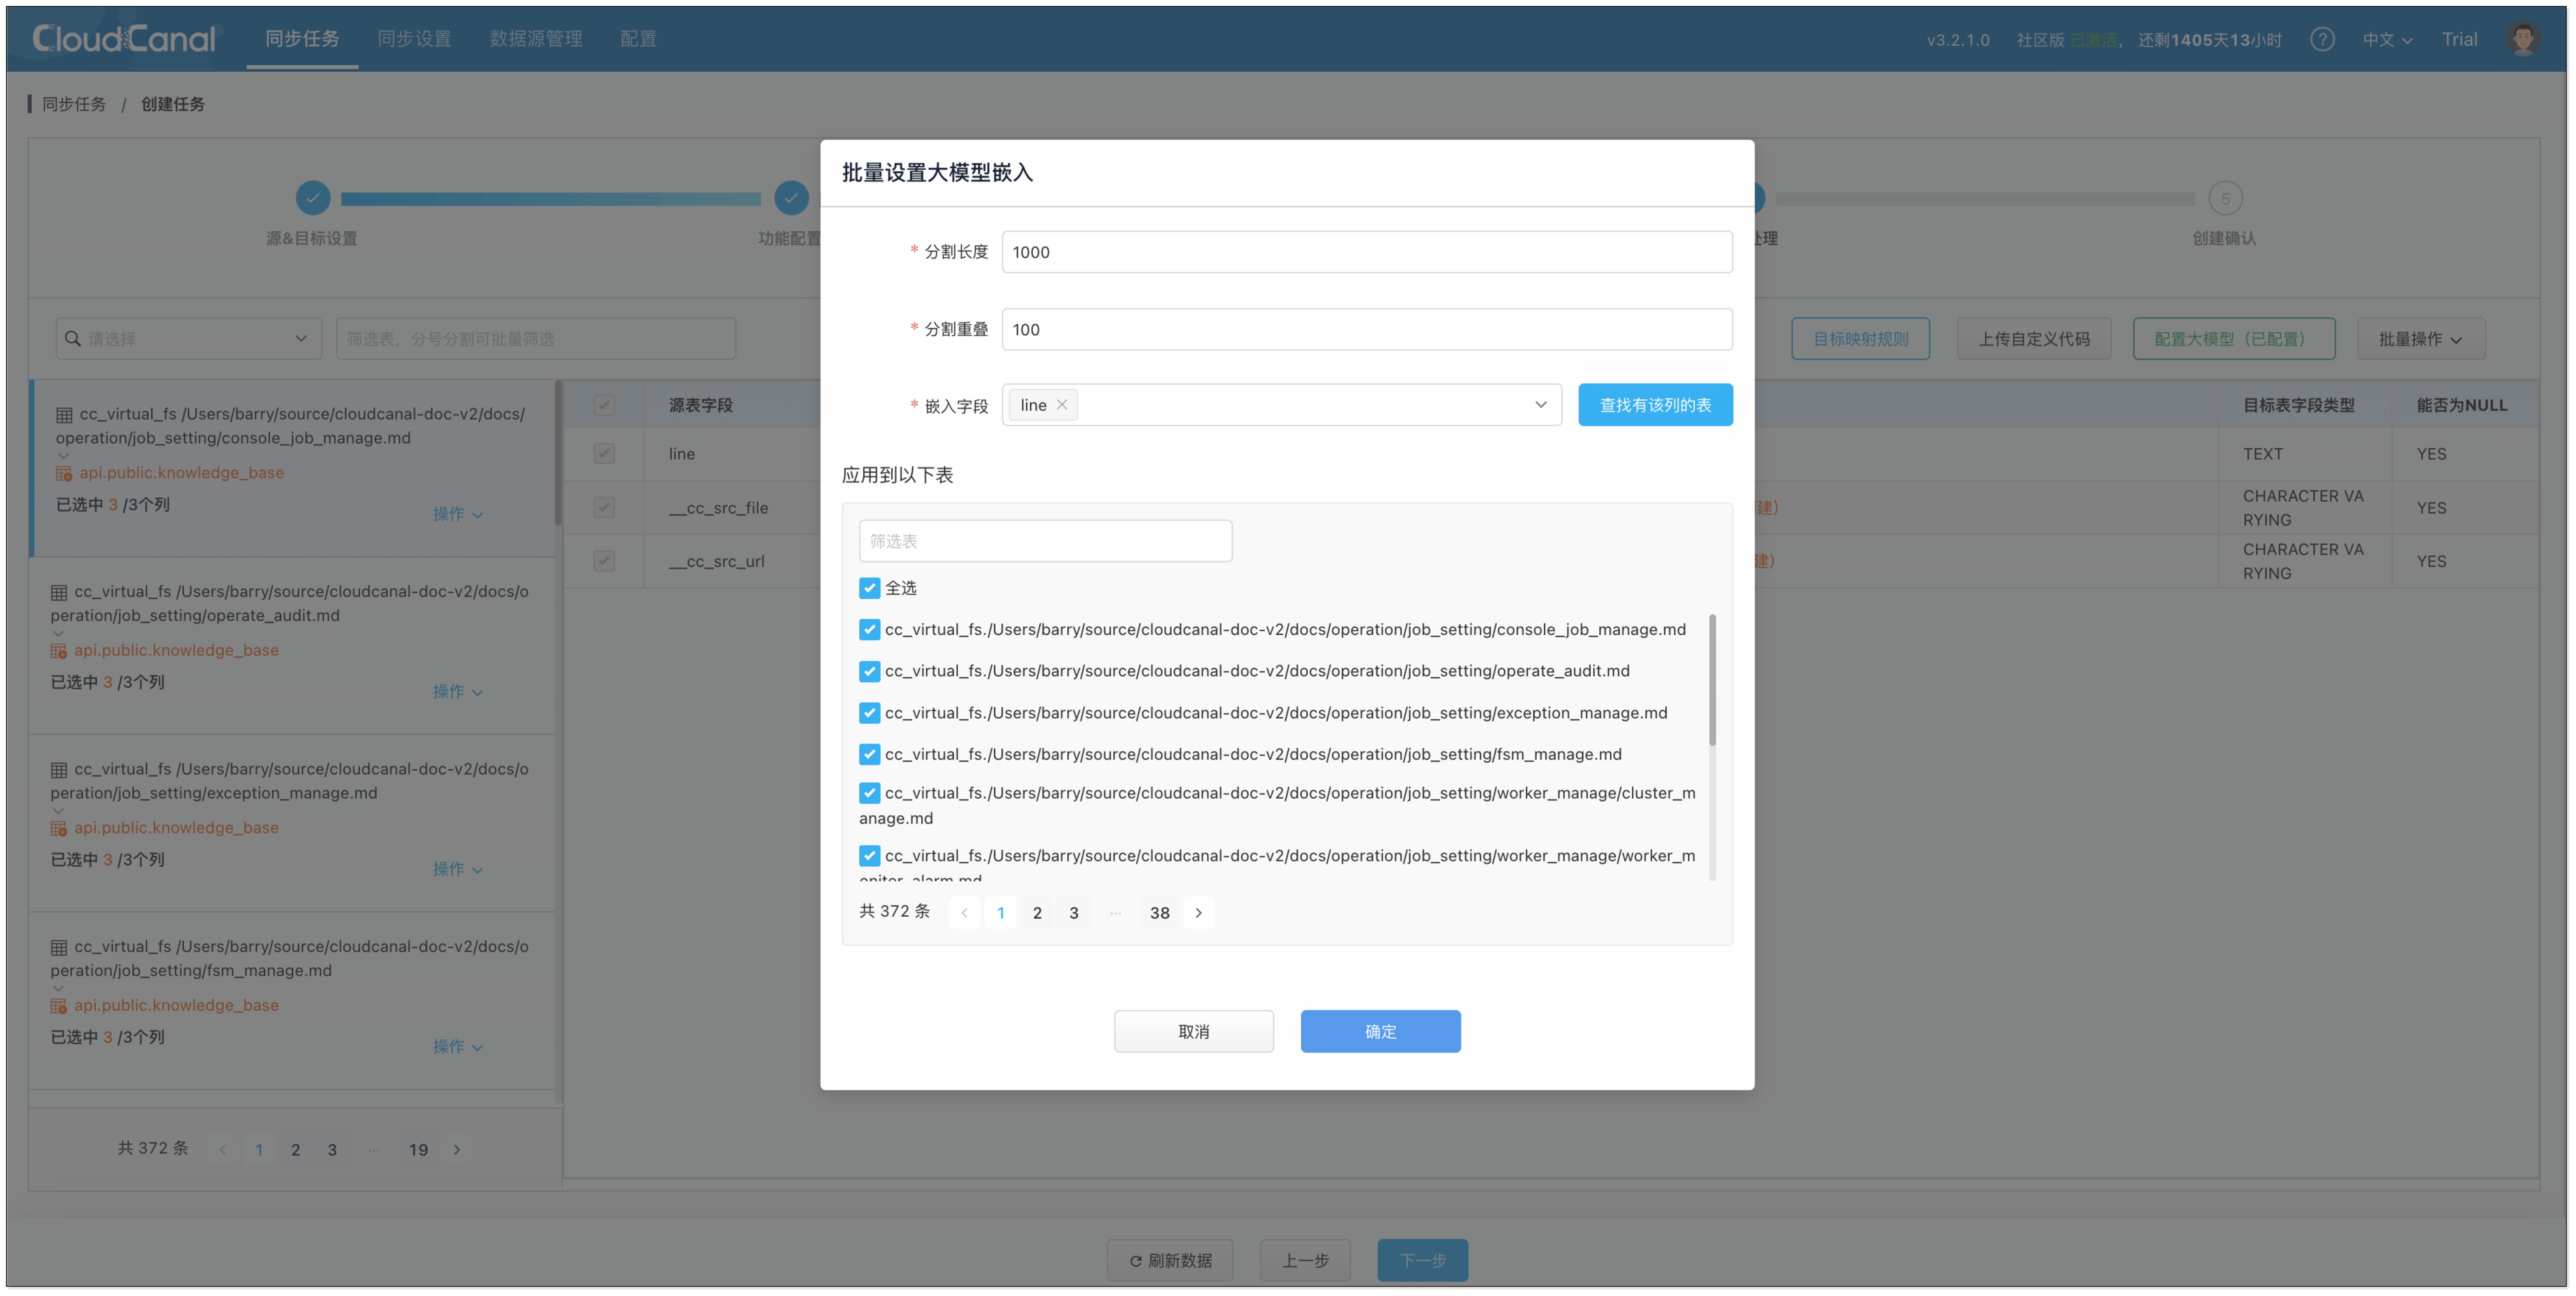Expand the 嵌入字段 dropdown arrow
This screenshot has height=1296, width=2576.
(1540, 405)
